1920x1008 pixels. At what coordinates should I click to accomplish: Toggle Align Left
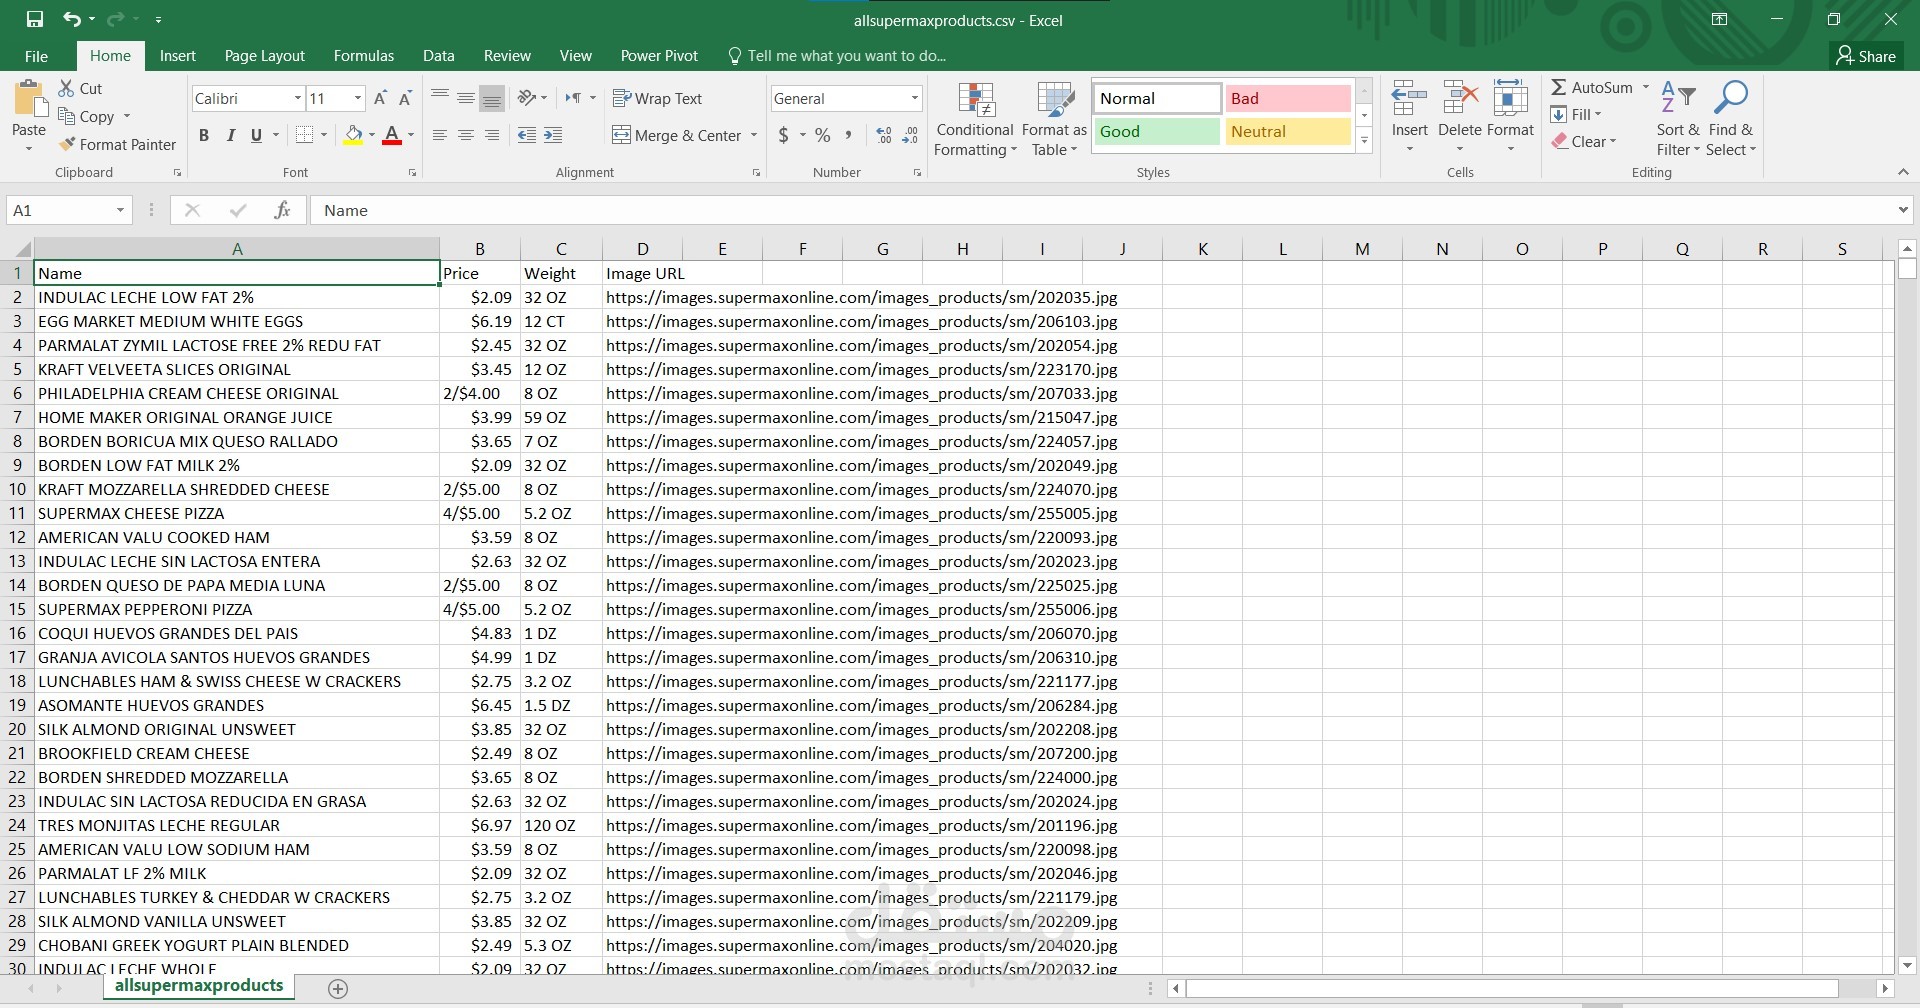click(439, 135)
